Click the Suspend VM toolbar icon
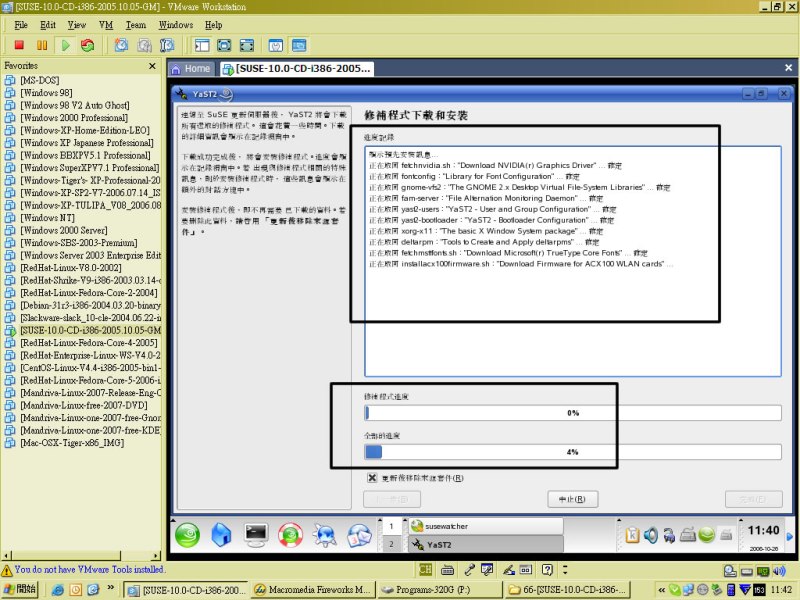Image resolution: width=800 pixels, height=600 pixels. pos(42,45)
